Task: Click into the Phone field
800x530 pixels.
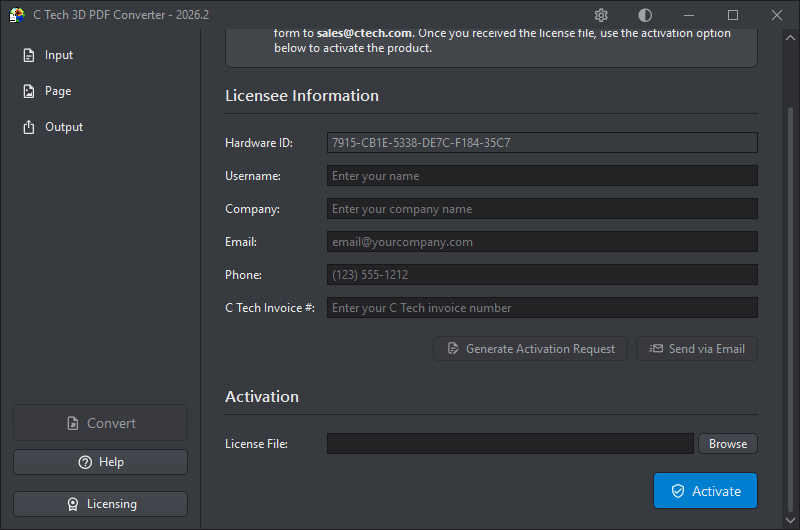Action: pyautogui.click(x=542, y=274)
